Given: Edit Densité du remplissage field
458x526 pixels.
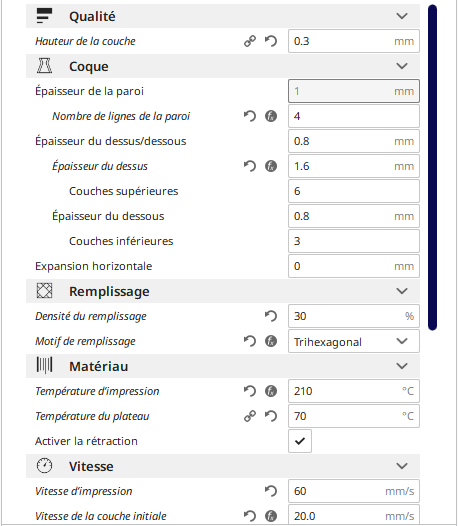Looking at the screenshot, I should [354, 316].
